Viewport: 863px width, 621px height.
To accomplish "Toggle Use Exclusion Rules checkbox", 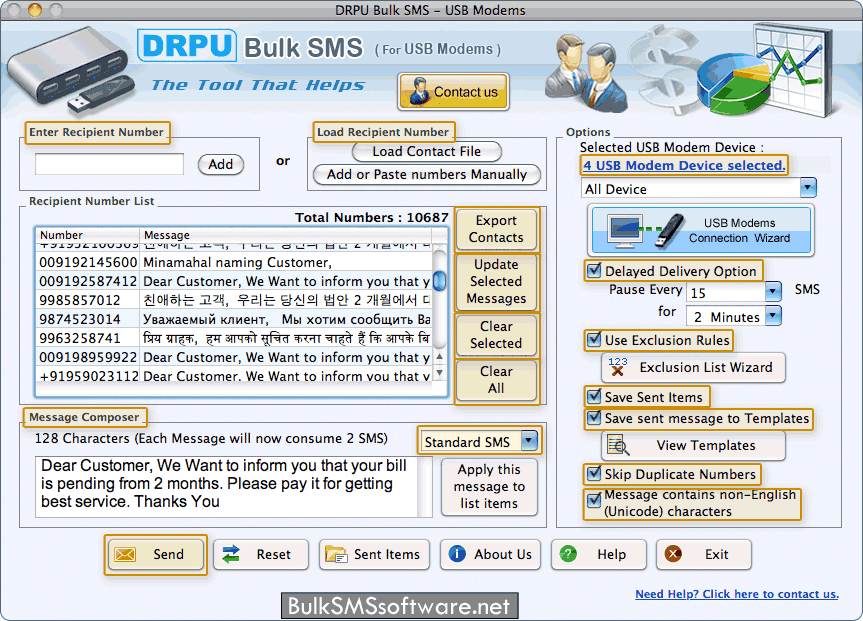I will (594, 340).
